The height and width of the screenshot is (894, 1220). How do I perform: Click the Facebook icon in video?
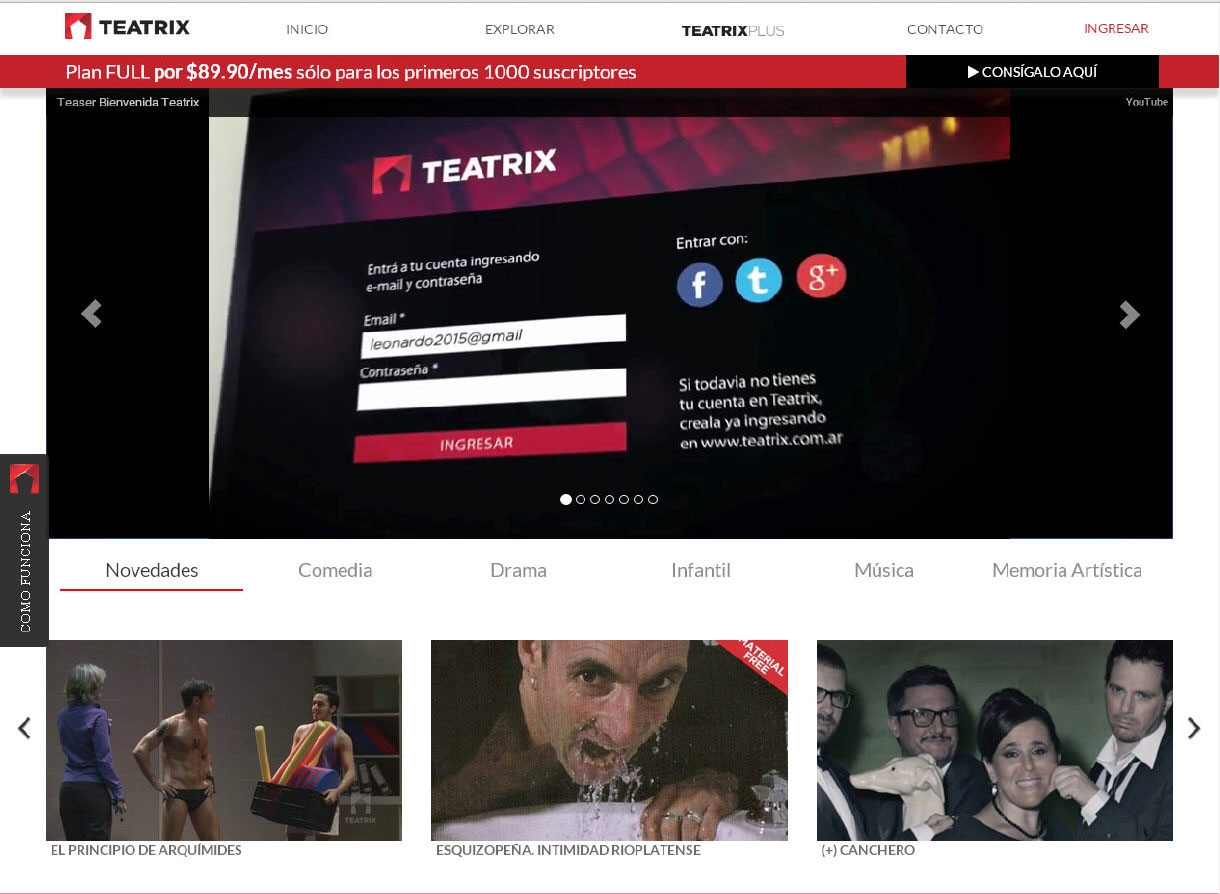pyautogui.click(x=699, y=284)
